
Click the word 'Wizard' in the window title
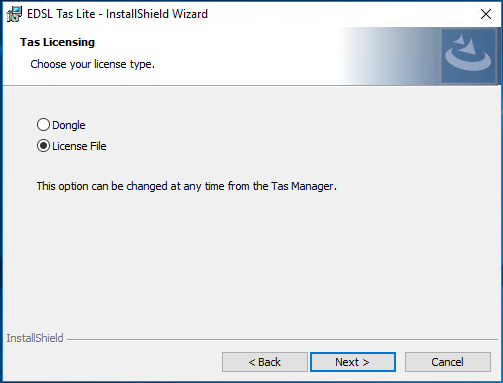coord(190,14)
